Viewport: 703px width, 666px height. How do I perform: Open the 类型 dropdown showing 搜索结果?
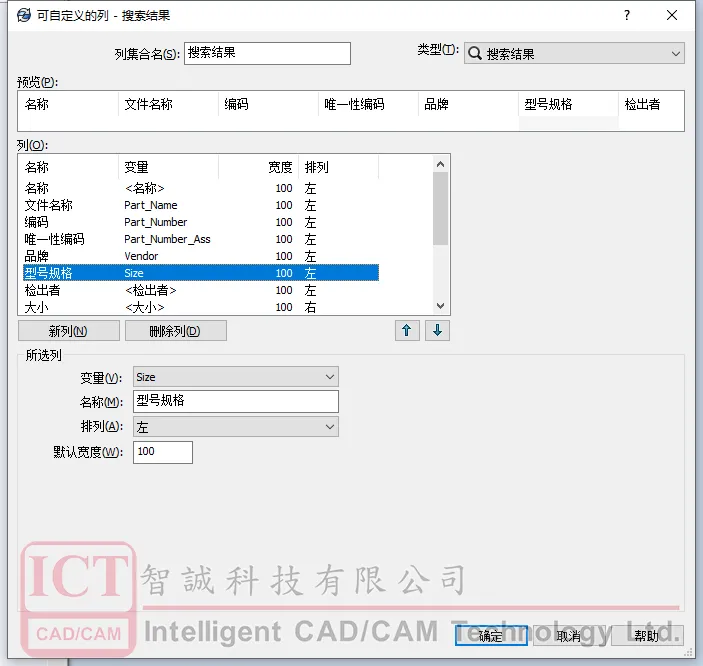[x=574, y=53]
